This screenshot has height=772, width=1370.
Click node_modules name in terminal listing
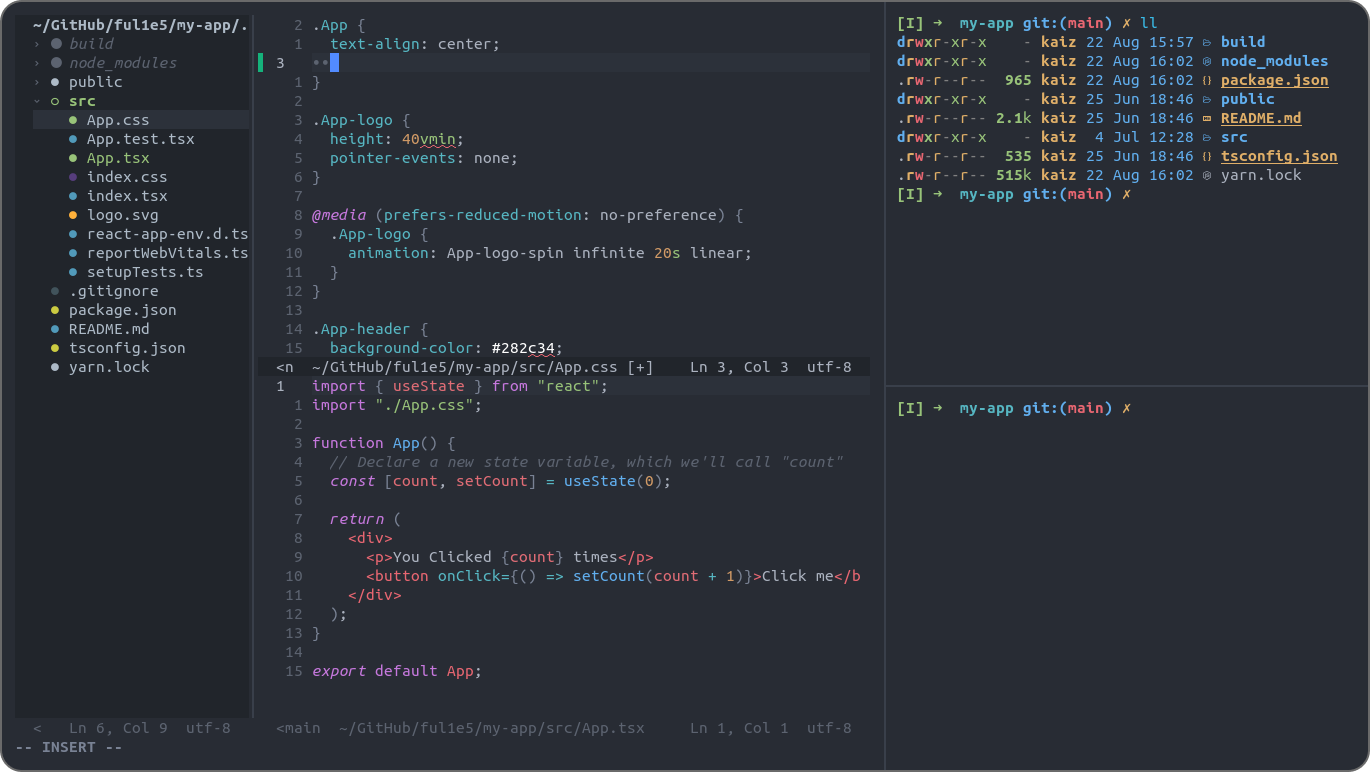(1274, 61)
